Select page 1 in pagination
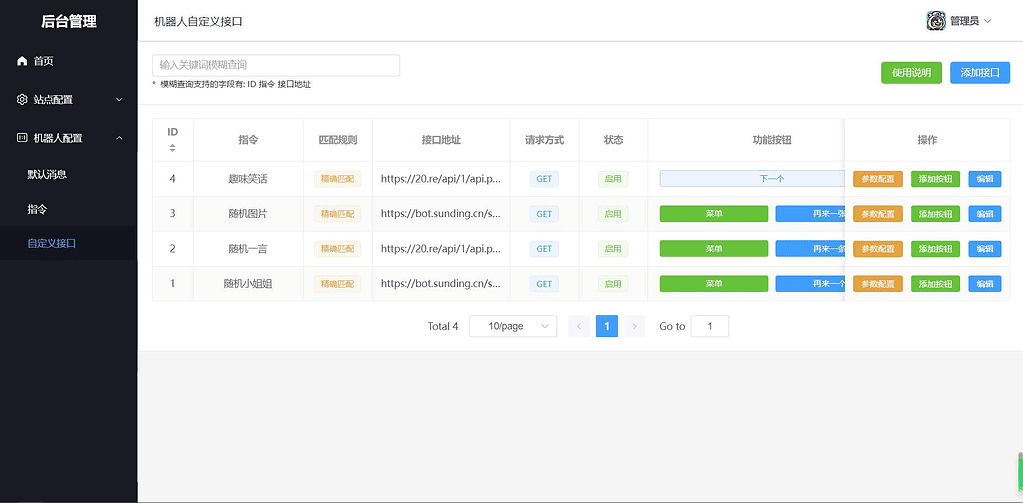1023x503 pixels. 607,326
